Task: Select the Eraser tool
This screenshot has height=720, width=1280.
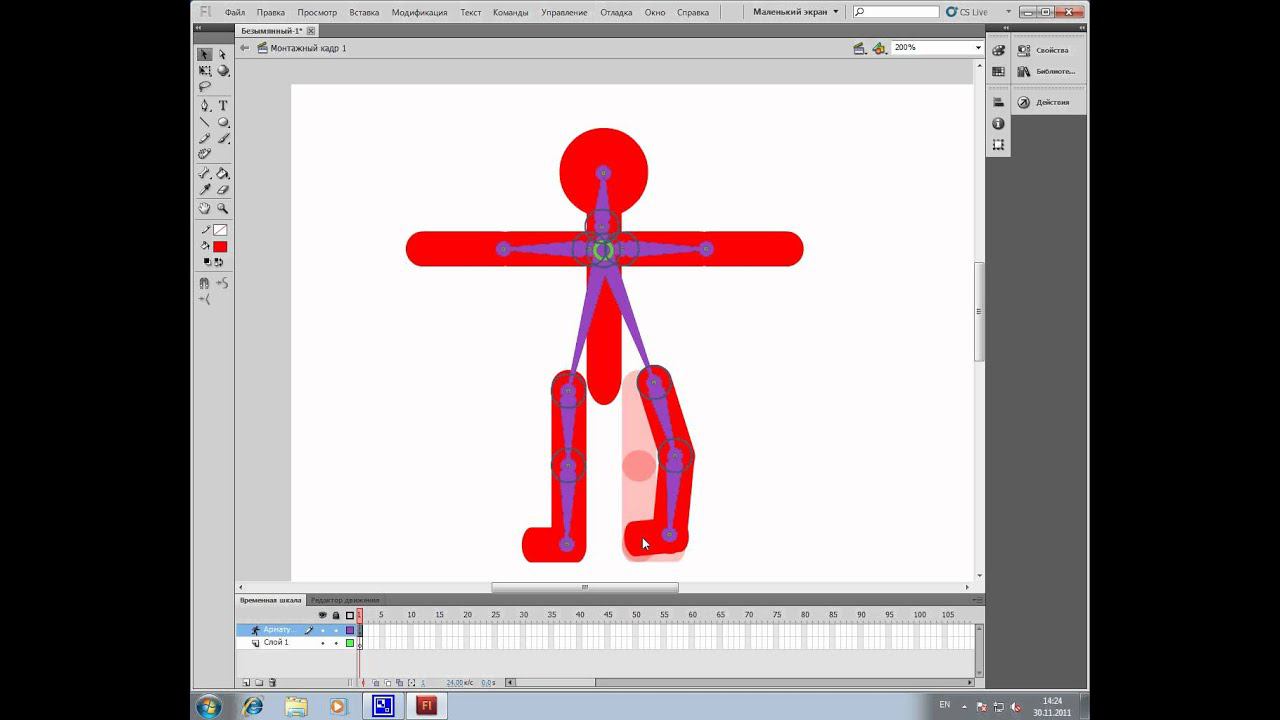Action: click(223, 190)
